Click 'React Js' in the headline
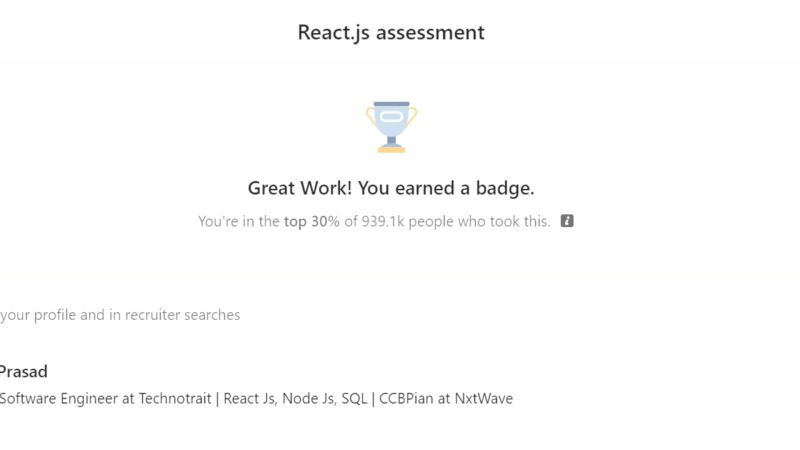This screenshot has width=800, height=450. [x=249, y=398]
